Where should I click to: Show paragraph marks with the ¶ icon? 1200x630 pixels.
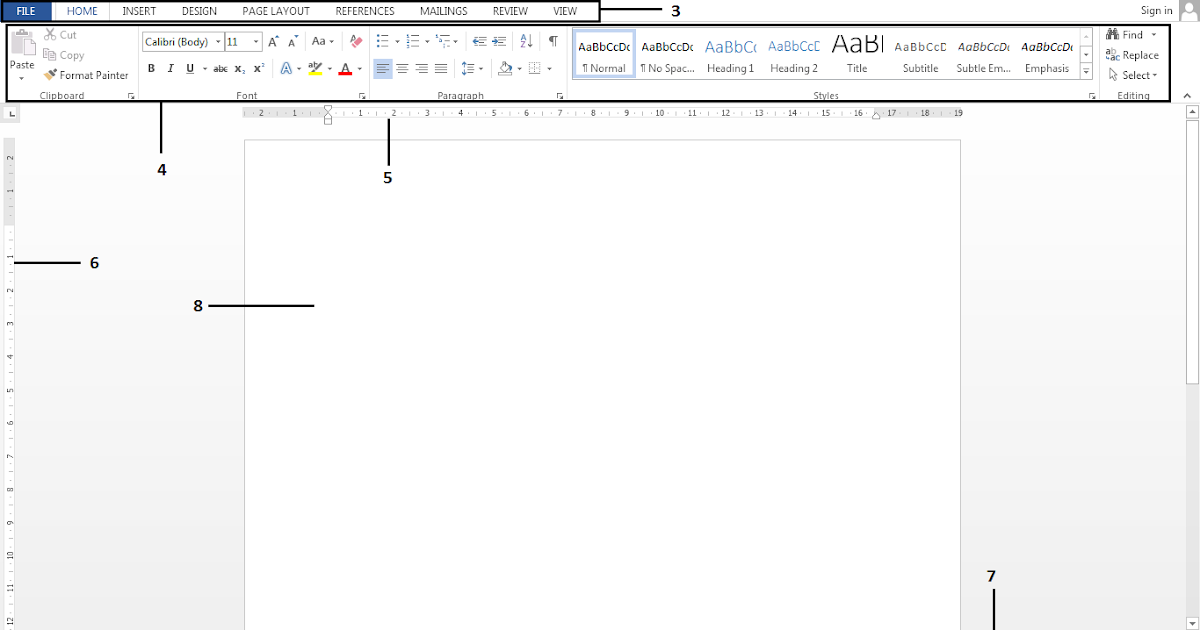pos(553,41)
